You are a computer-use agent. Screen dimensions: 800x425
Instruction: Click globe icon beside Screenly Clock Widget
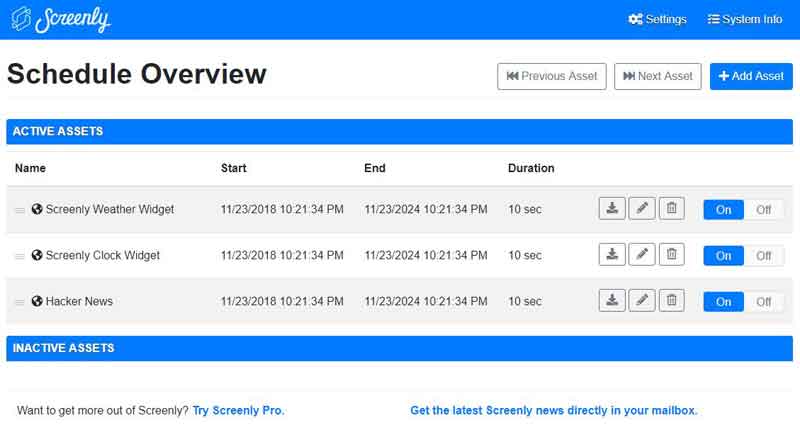pyautogui.click(x=37, y=255)
